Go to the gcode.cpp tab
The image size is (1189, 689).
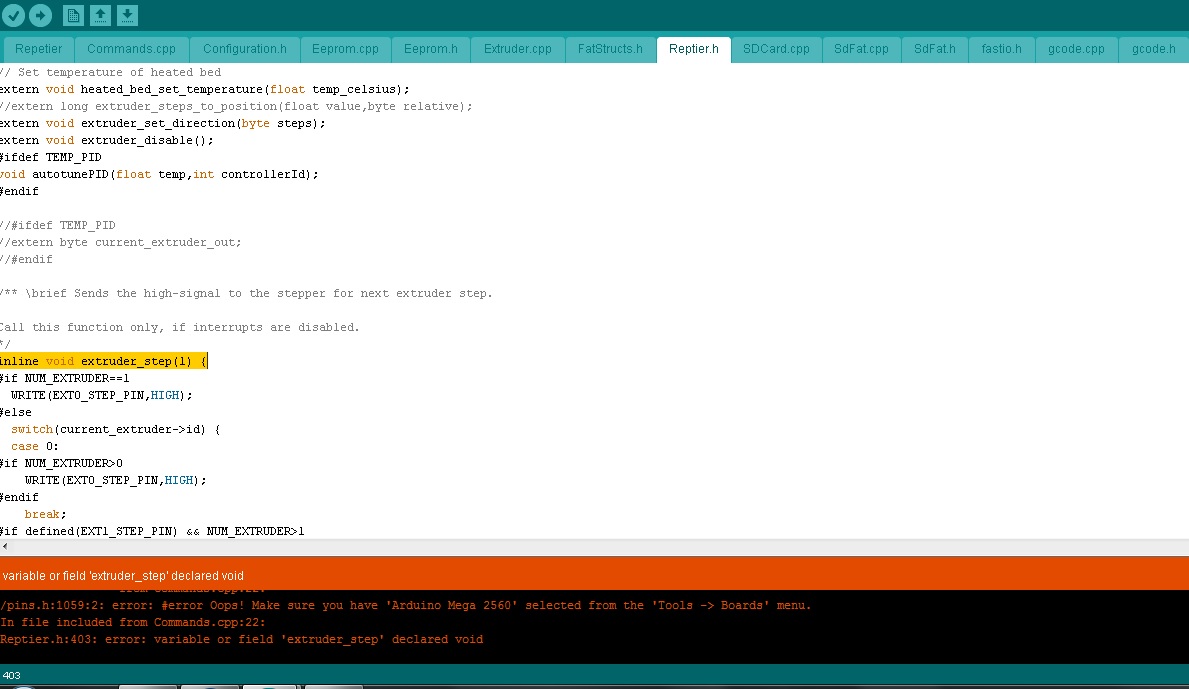pyautogui.click(x=1076, y=49)
